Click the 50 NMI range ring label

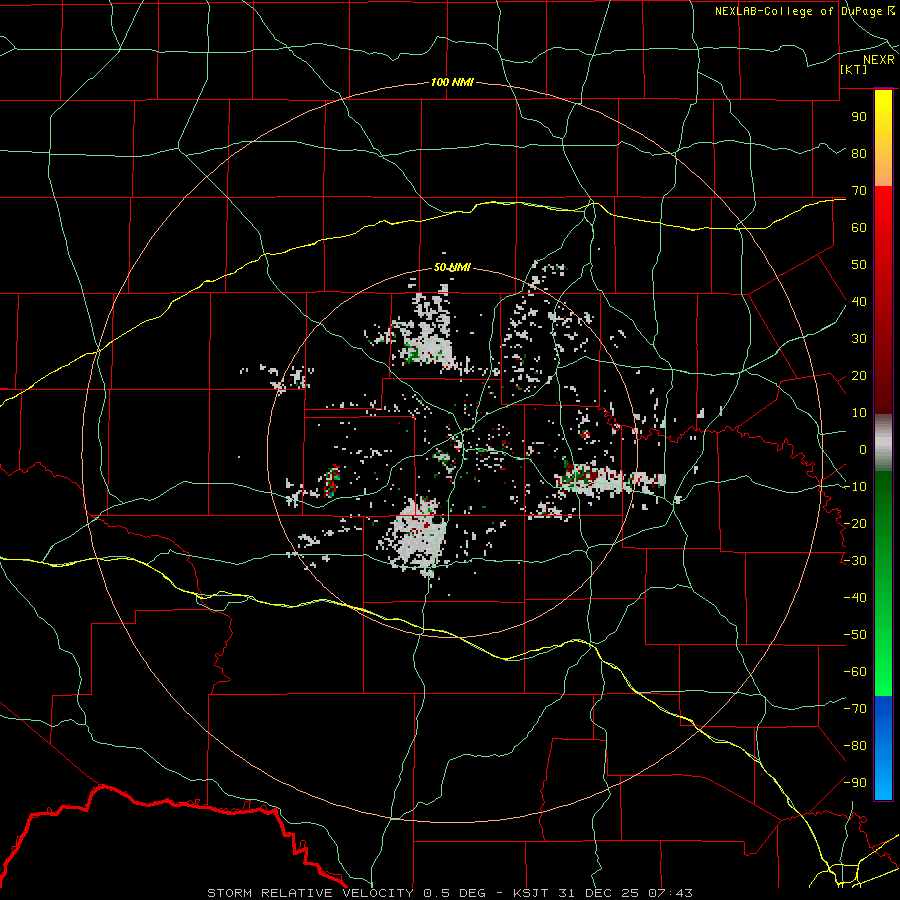(452, 267)
